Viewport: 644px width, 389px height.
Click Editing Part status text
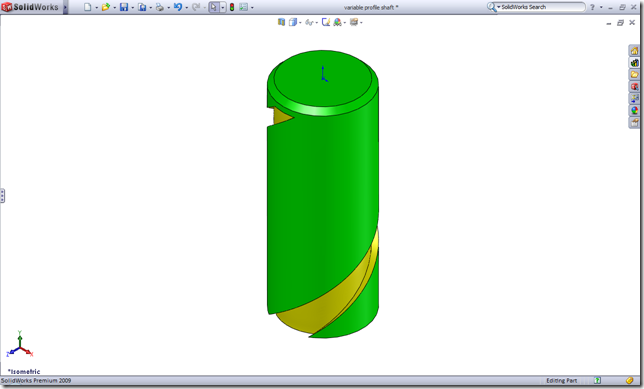[x=561, y=381]
